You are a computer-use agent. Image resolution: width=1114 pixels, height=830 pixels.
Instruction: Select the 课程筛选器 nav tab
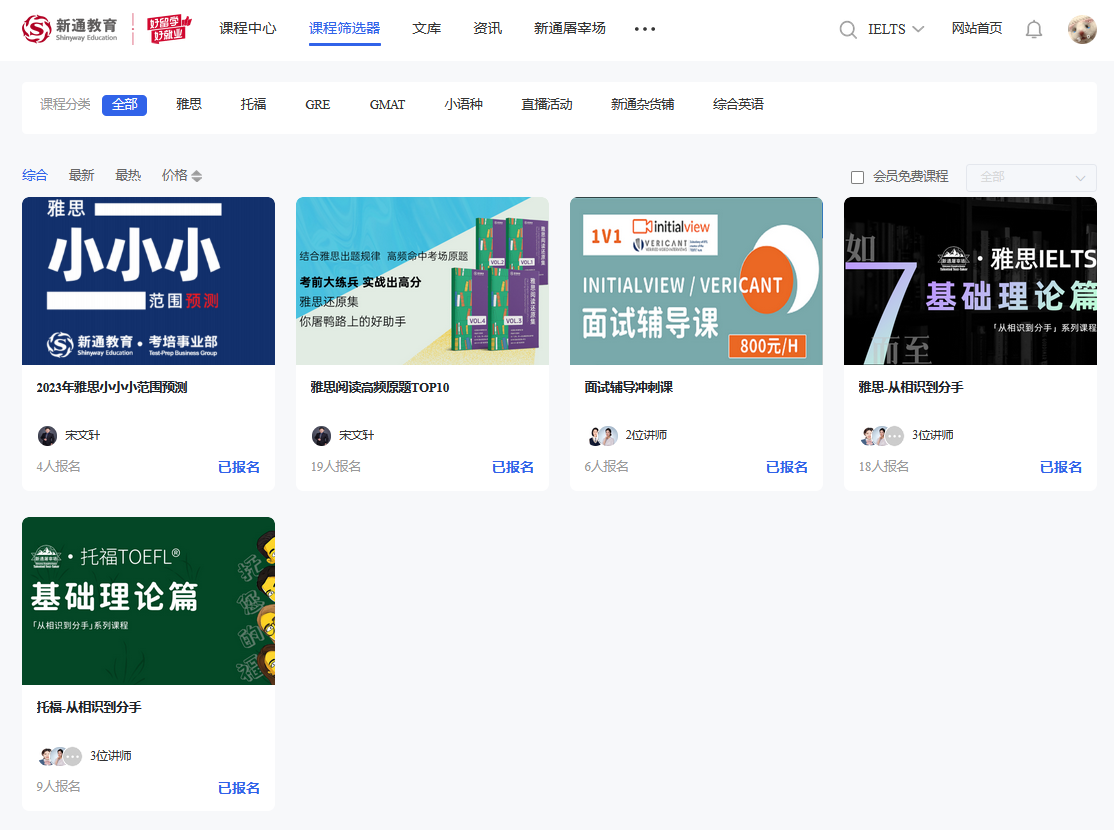tap(345, 28)
